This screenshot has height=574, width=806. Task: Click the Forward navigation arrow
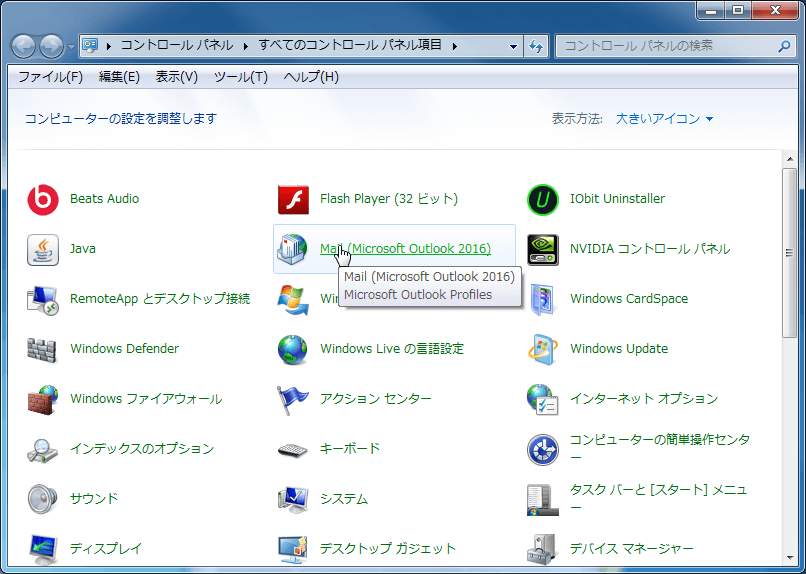click(51, 46)
